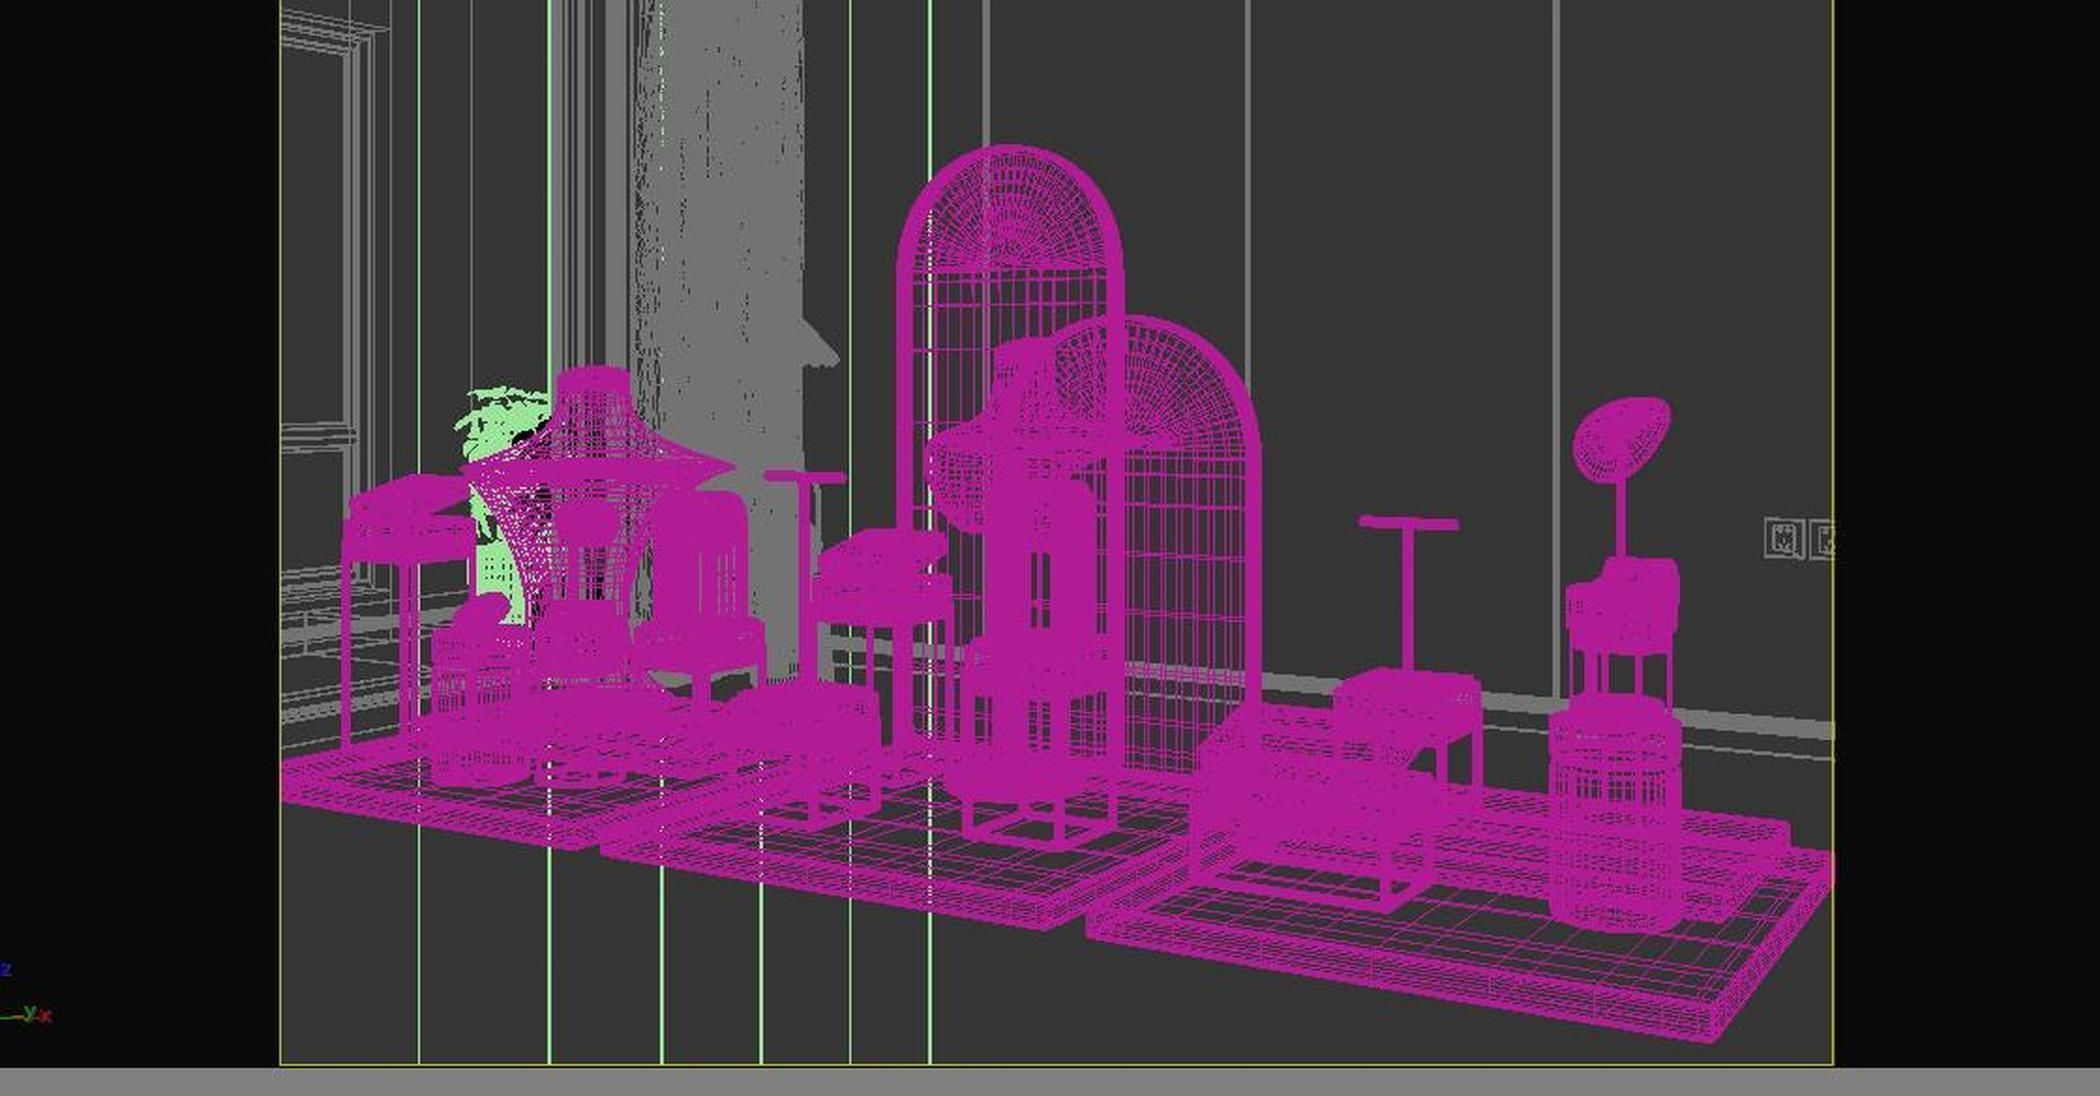2100x1096 pixels.
Task: Click the blue Z axis label
Action: (x=6, y=969)
